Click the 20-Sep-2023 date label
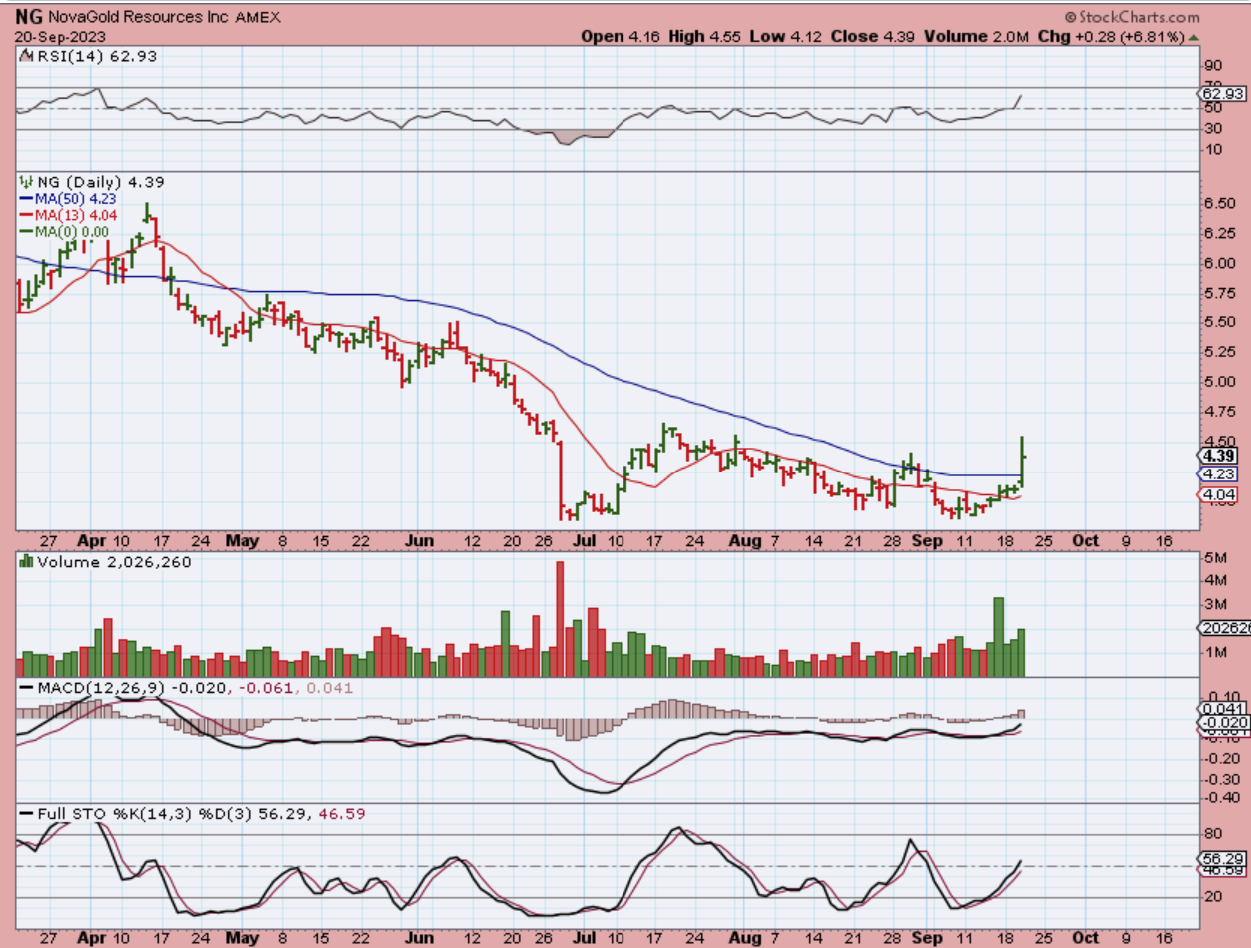Viewport: 1251px width, 948px height. click(x=55, y=37)
